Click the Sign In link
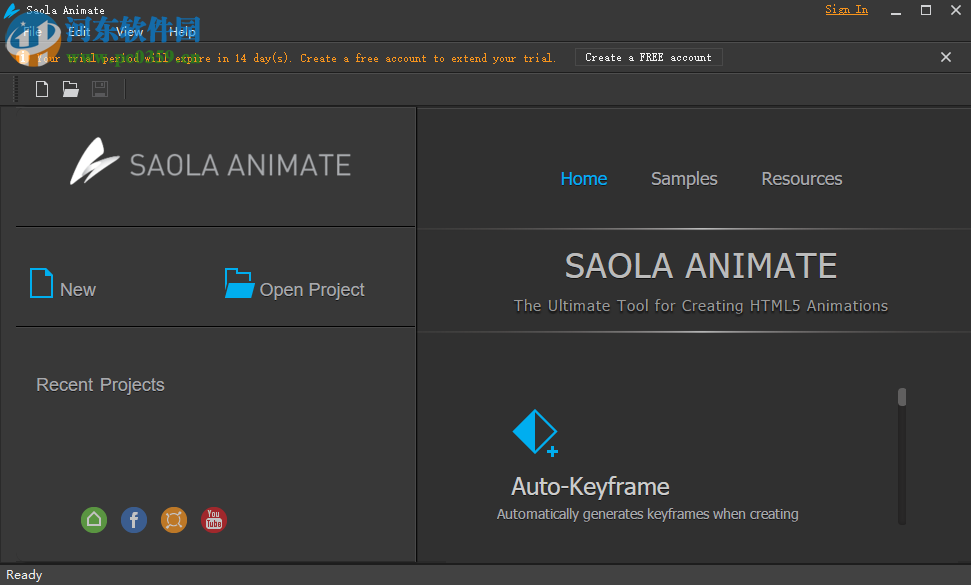Screen dimensions: 971x585 point(846,9)
